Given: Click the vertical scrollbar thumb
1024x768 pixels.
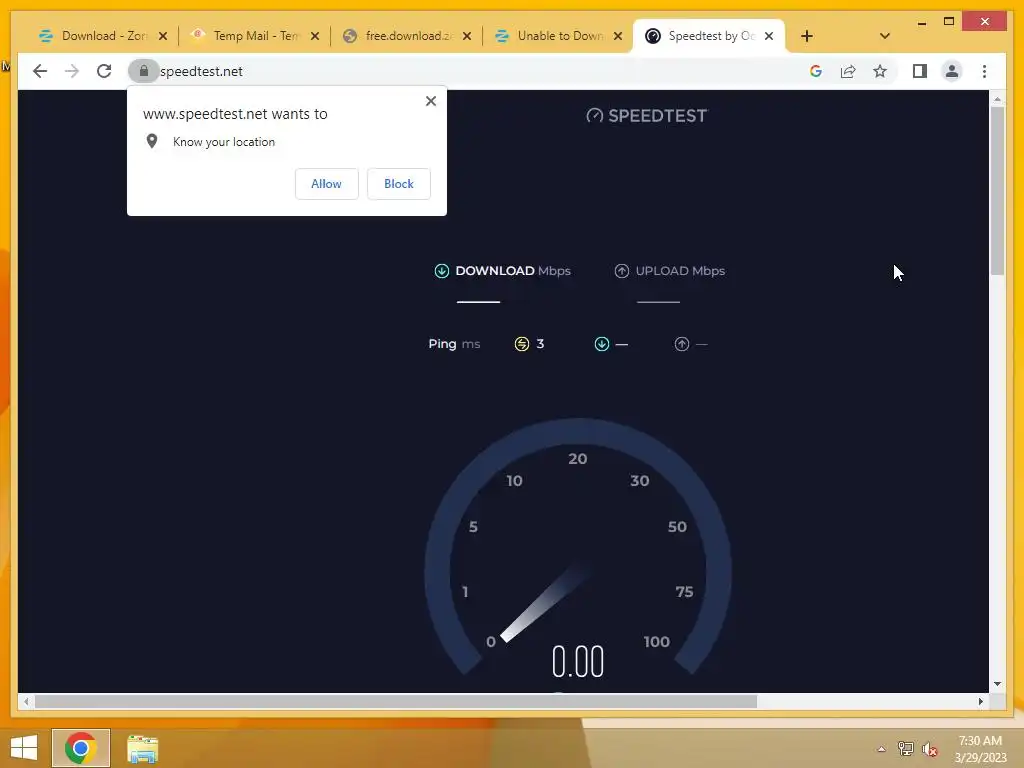Looking at the screenshot, I should pyautogui.click(x=997, y=190).
